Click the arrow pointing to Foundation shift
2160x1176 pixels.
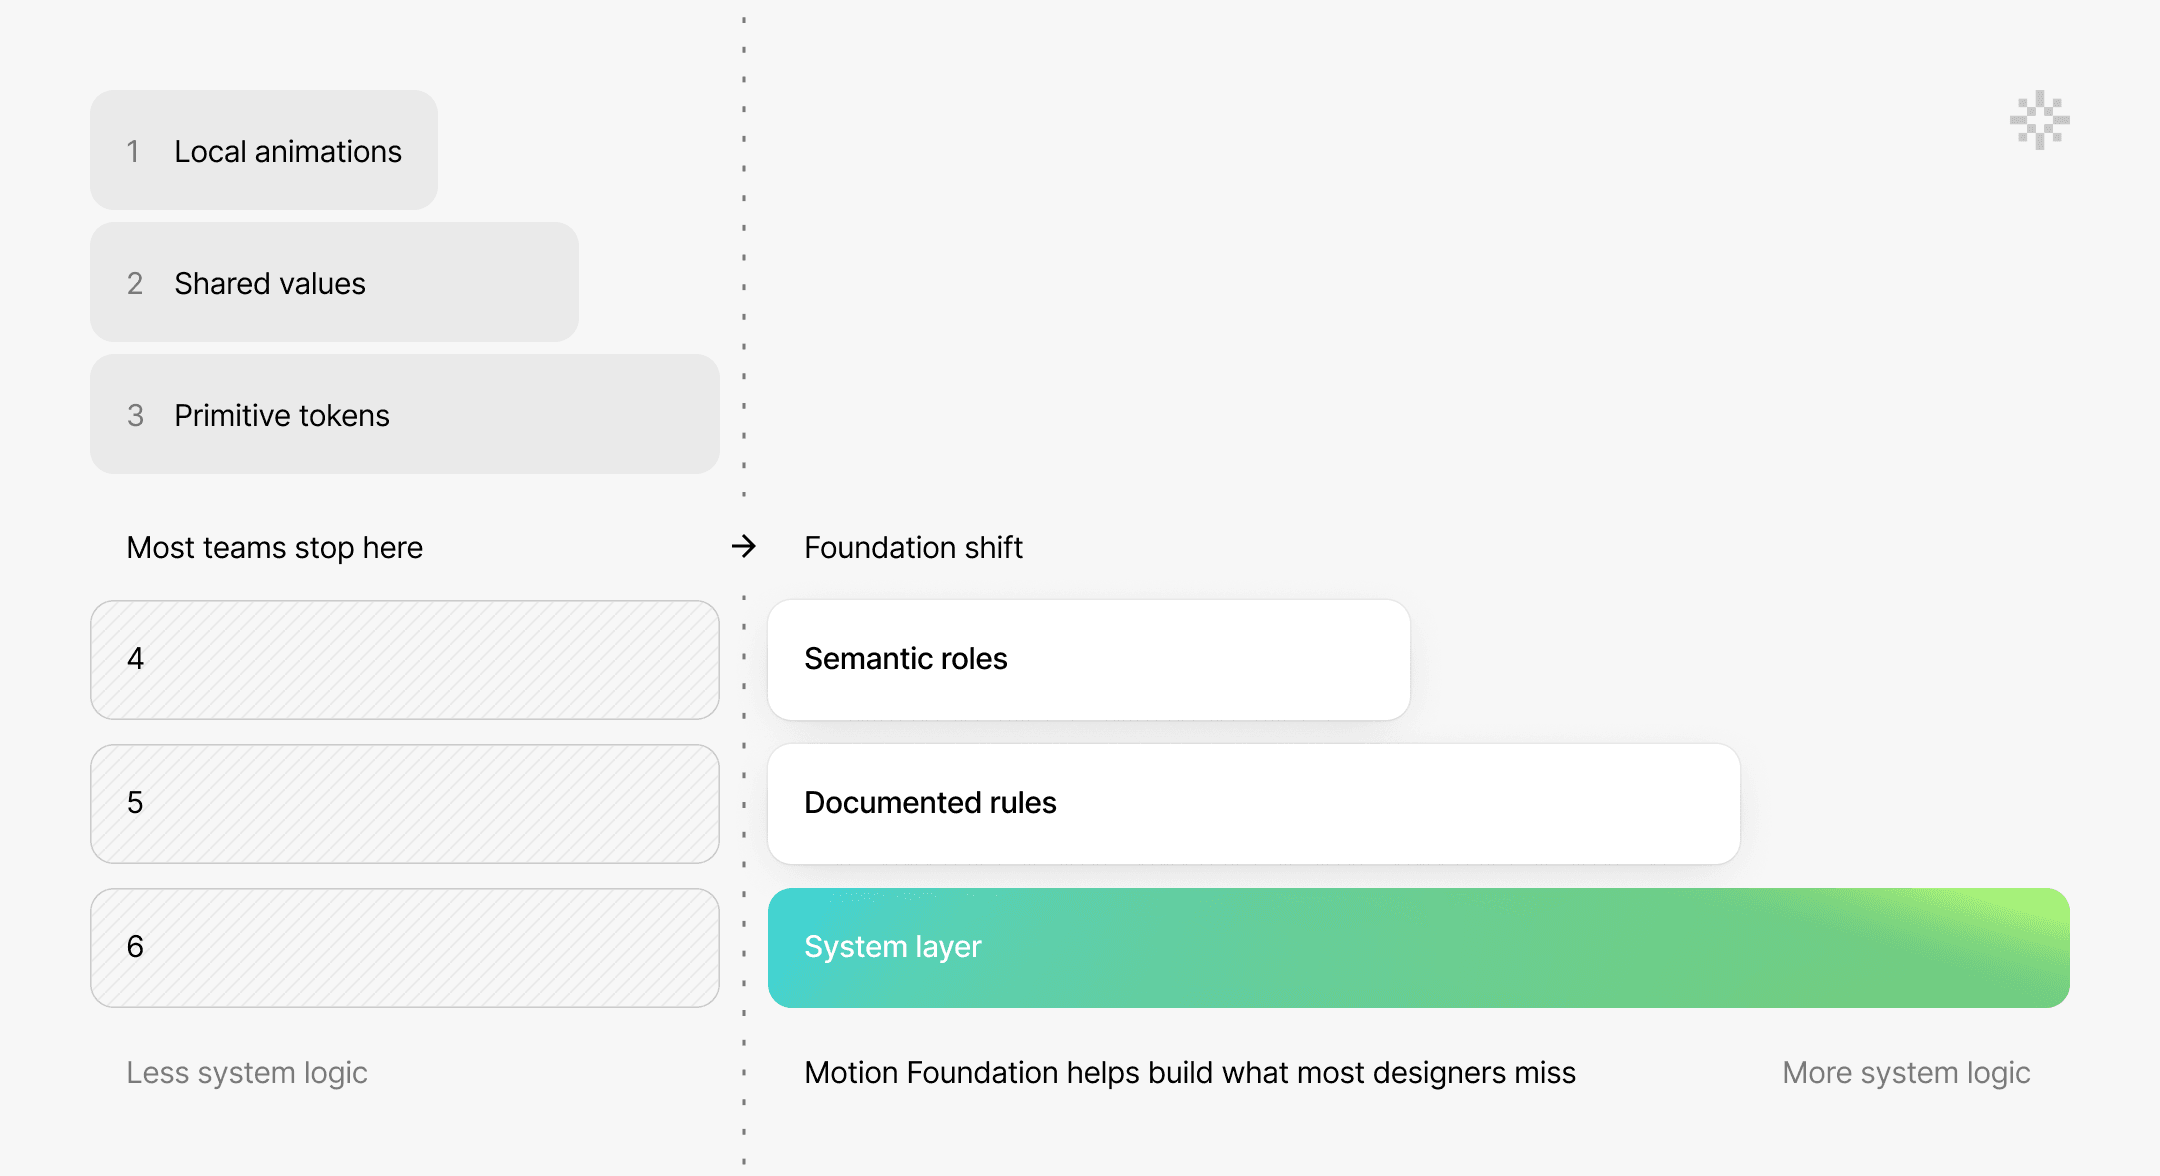[x=743, y=546]
